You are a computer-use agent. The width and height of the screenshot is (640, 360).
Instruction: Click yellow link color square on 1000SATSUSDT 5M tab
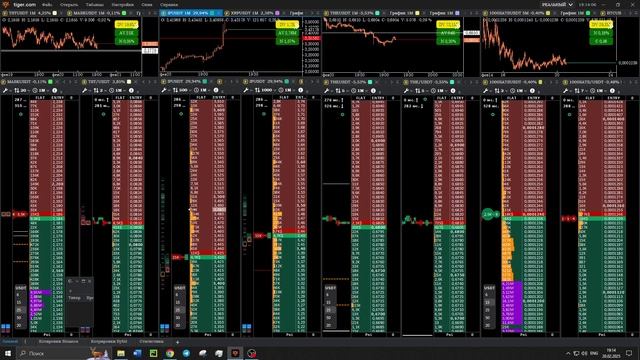tap(548, 13)
